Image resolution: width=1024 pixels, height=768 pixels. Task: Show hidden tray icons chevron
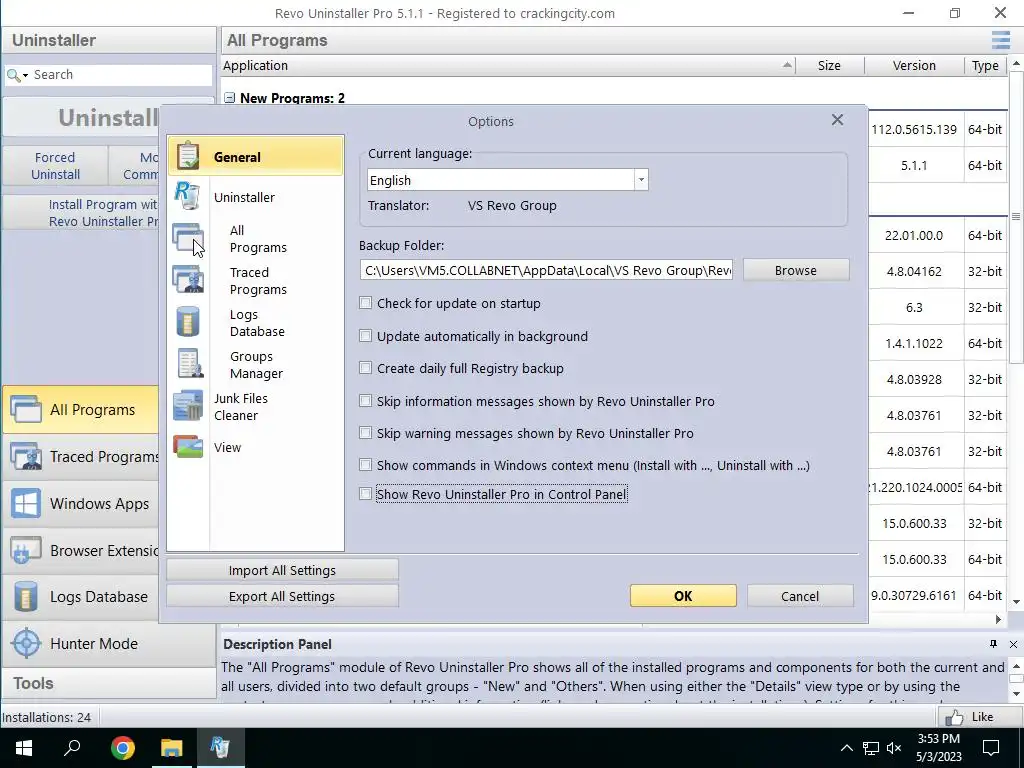846,748
